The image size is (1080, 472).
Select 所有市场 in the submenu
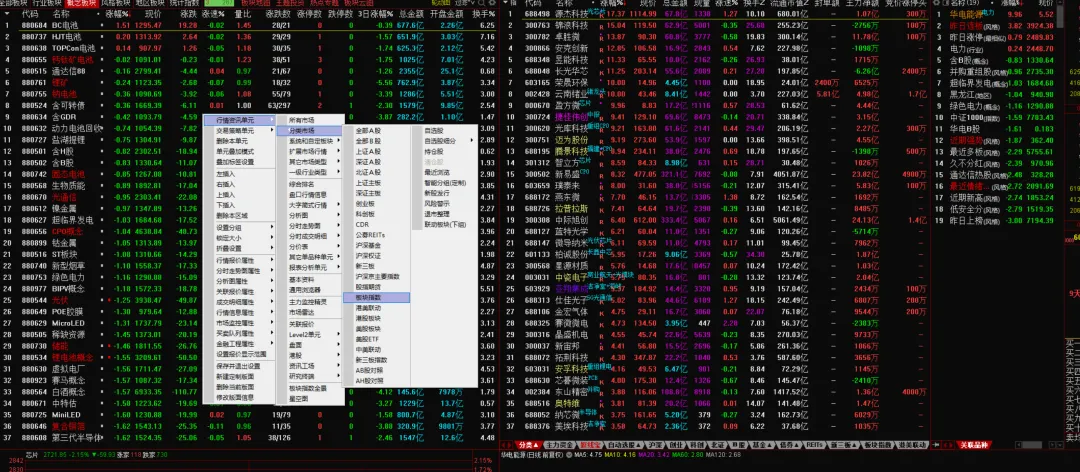(x=310, y=120)
